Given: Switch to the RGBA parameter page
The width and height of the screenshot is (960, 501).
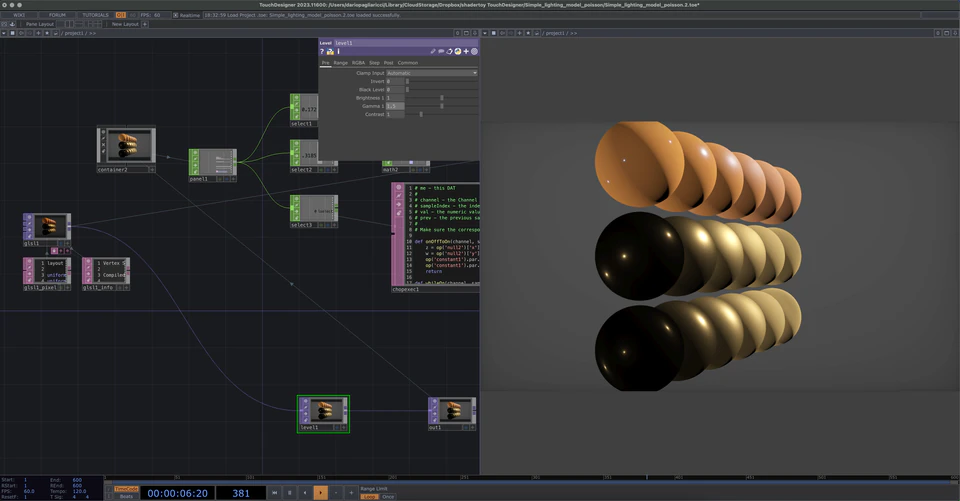Looking at the screenshot, I should [358, 62].
